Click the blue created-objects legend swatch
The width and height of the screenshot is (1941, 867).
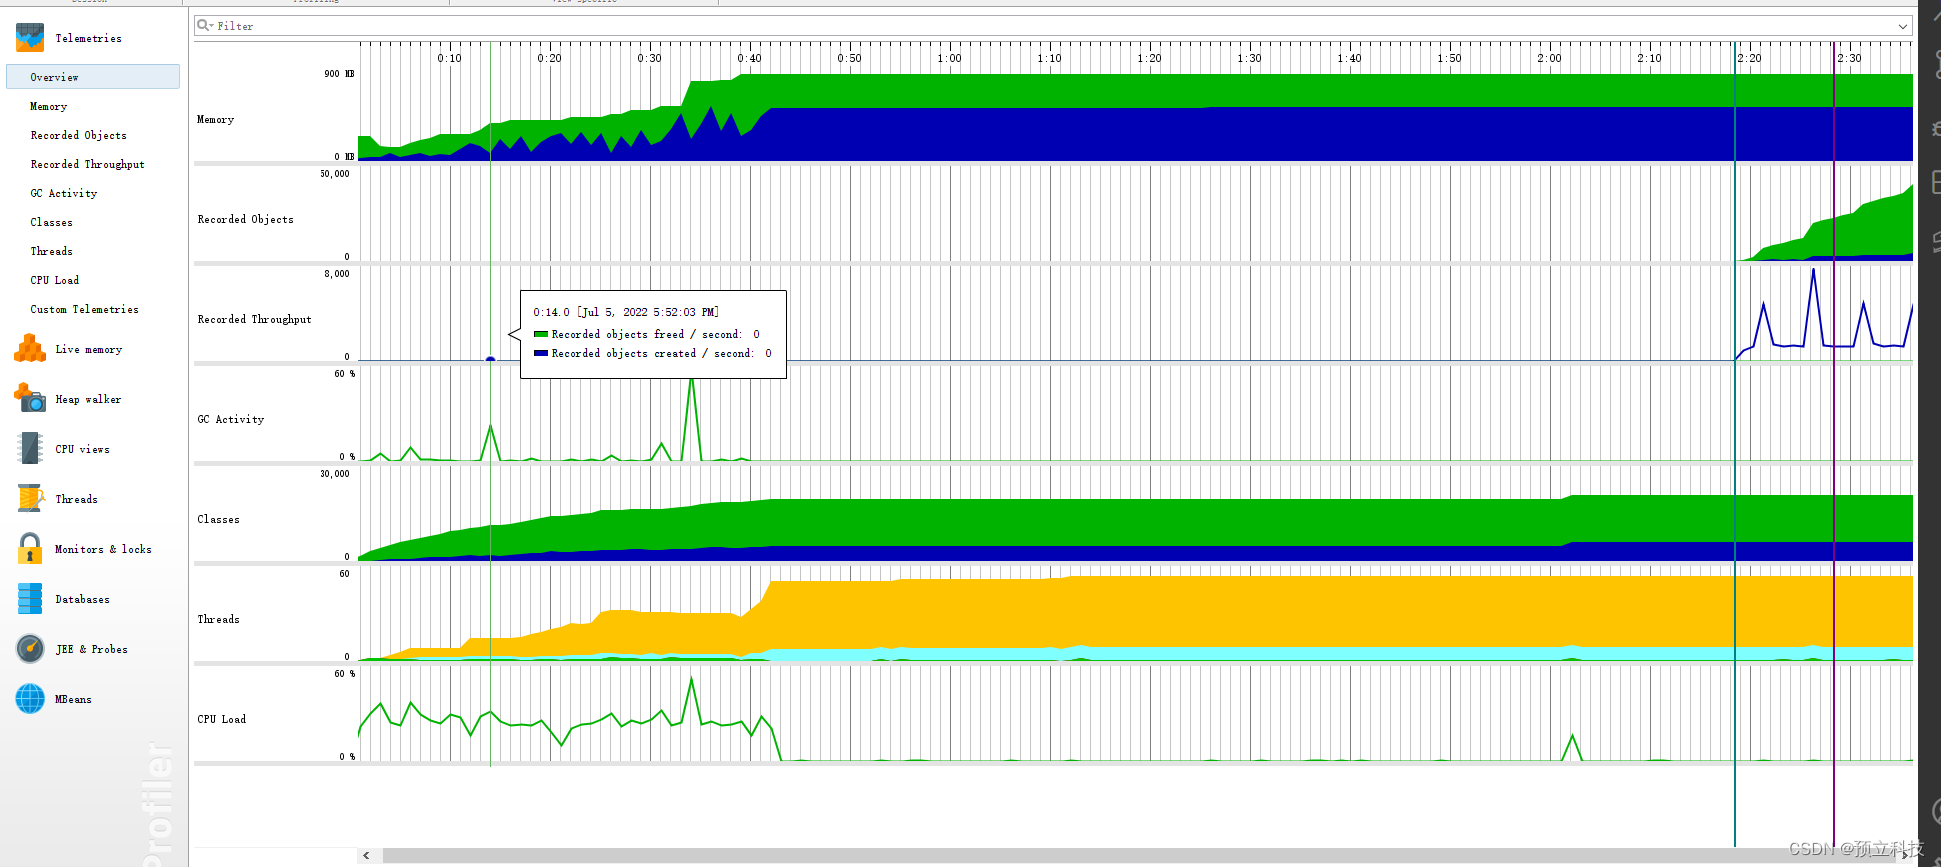(541, 353)
